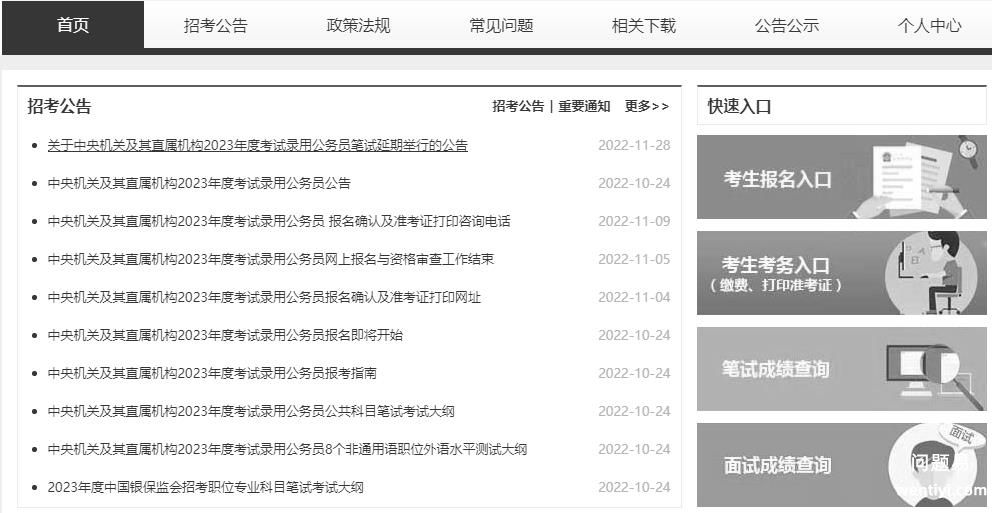Expand the 更多>> announcements list
Screen dimensions: 992x513
click(x=646, y=106)
